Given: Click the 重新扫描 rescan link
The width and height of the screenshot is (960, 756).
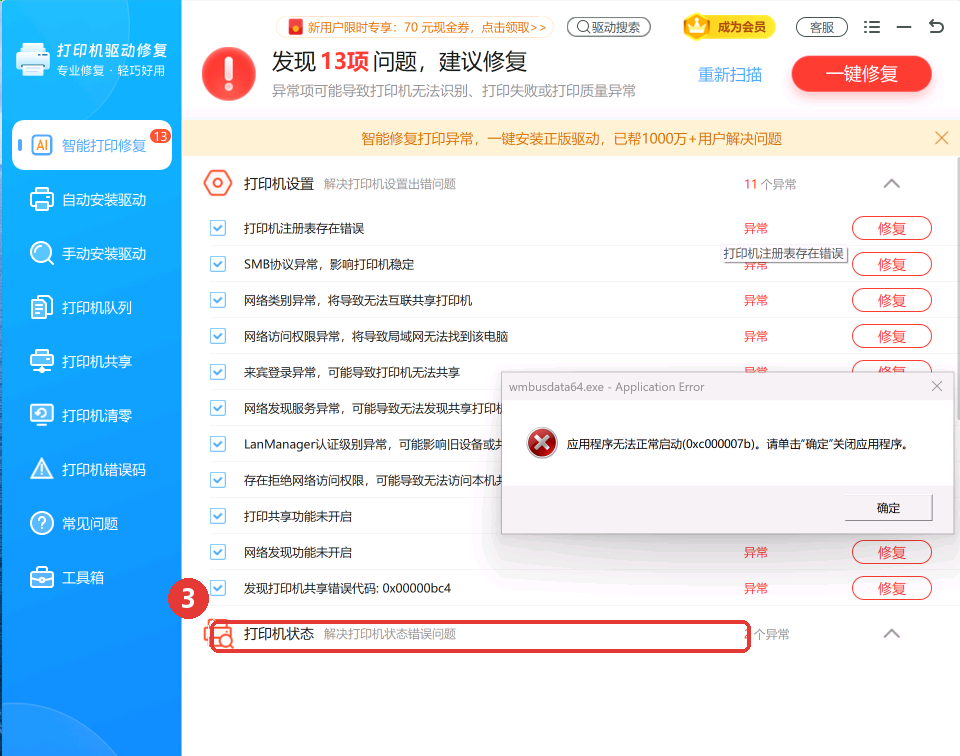Looking at the screenshot, I should pyautogui.click(x=730, y=75).
